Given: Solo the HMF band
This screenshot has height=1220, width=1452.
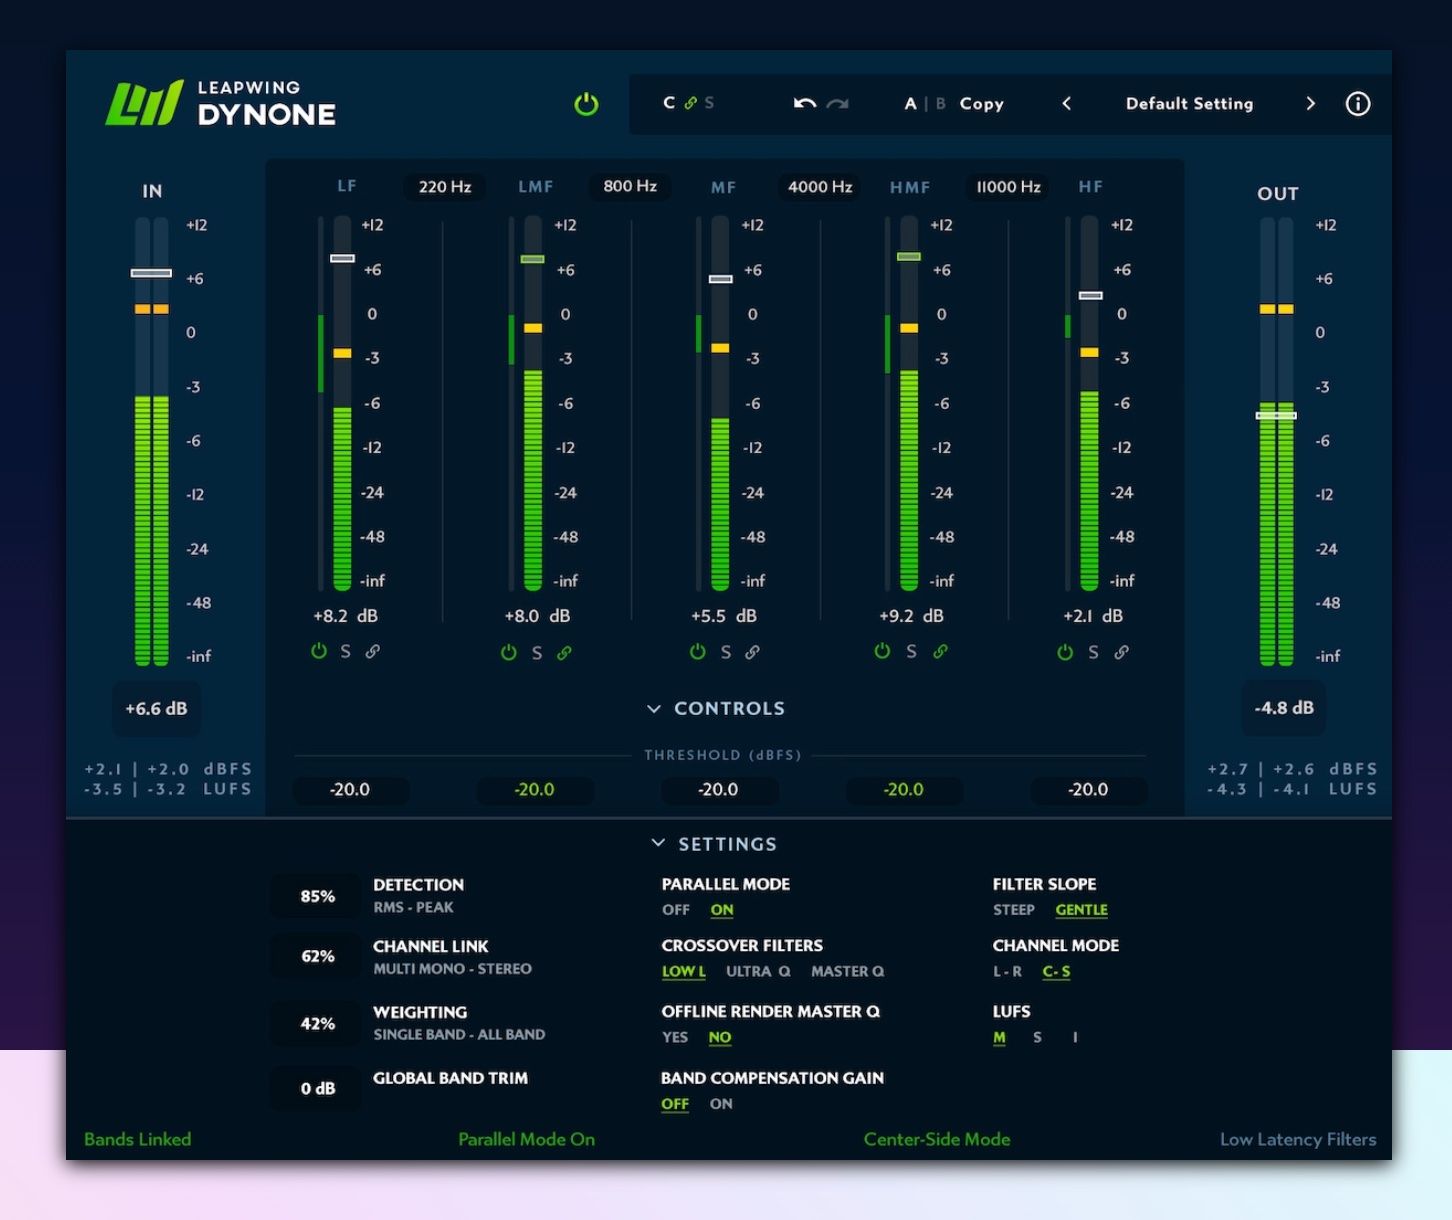Looking at the screenshot, I should [911, 651].
